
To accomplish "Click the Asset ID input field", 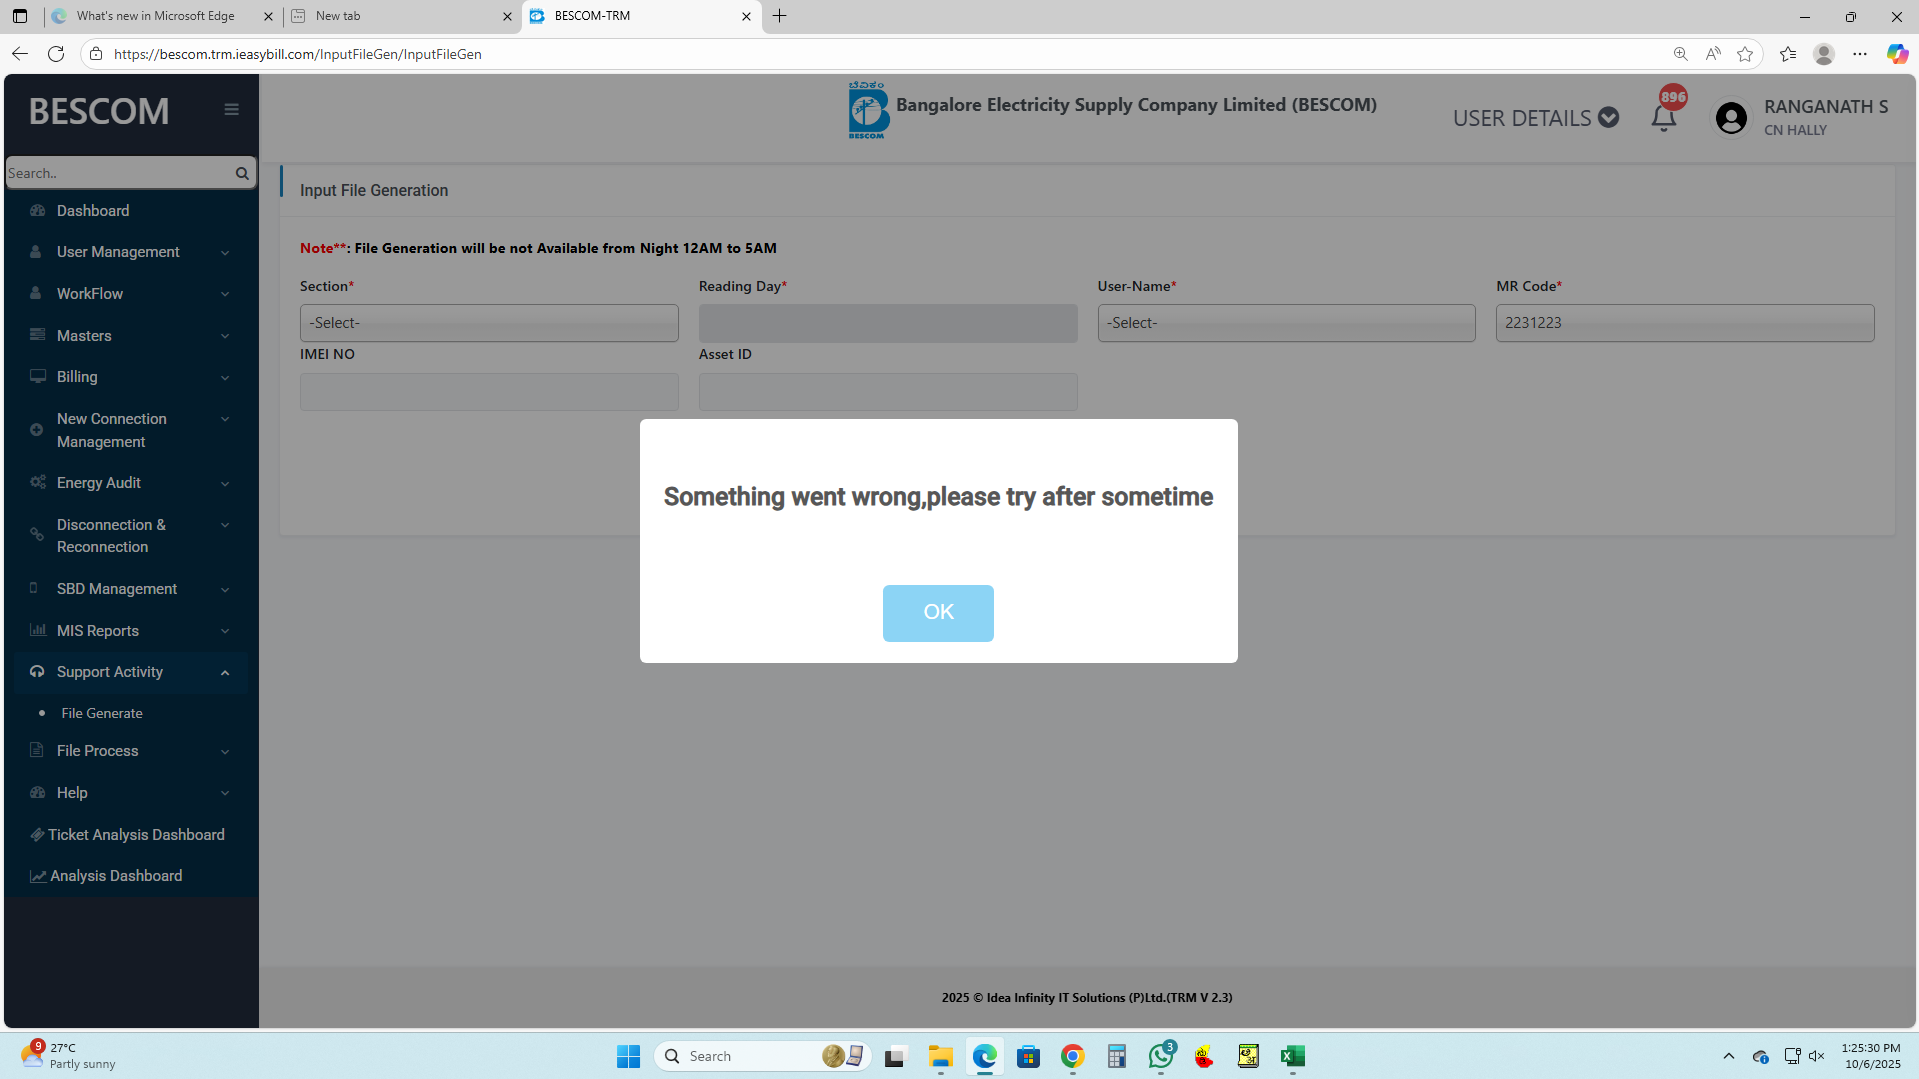I will [x=888, y=392].
